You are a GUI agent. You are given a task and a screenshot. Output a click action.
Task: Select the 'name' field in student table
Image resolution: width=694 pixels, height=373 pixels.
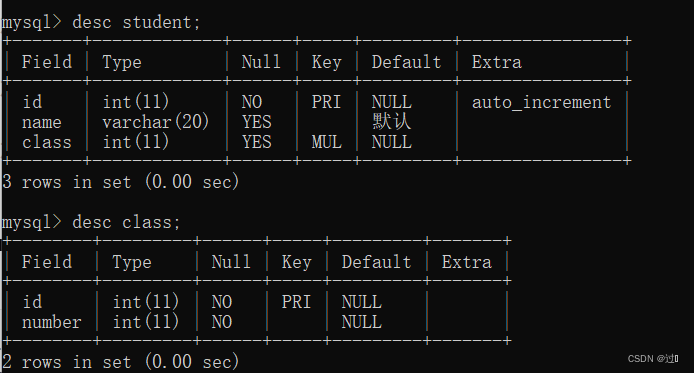[42, 122]
